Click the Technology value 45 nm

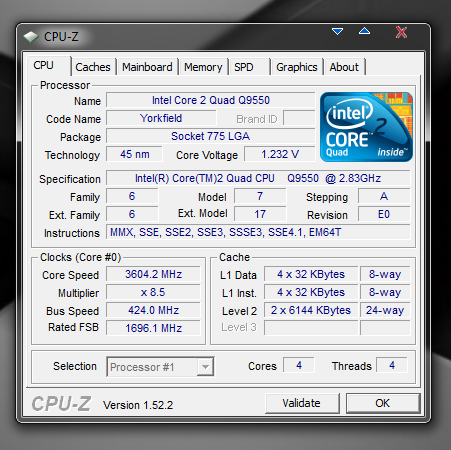coord(134,154)
